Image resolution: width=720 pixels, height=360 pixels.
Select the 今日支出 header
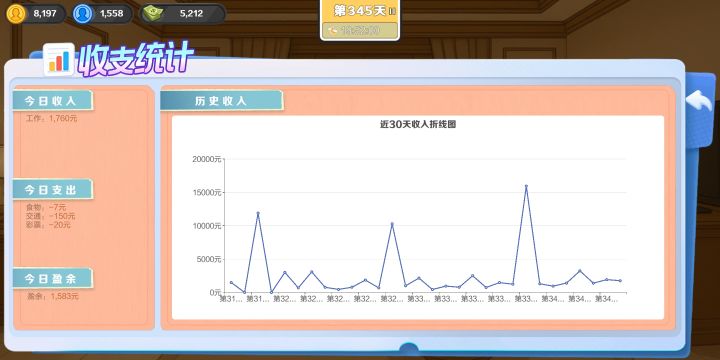[52, 189]
